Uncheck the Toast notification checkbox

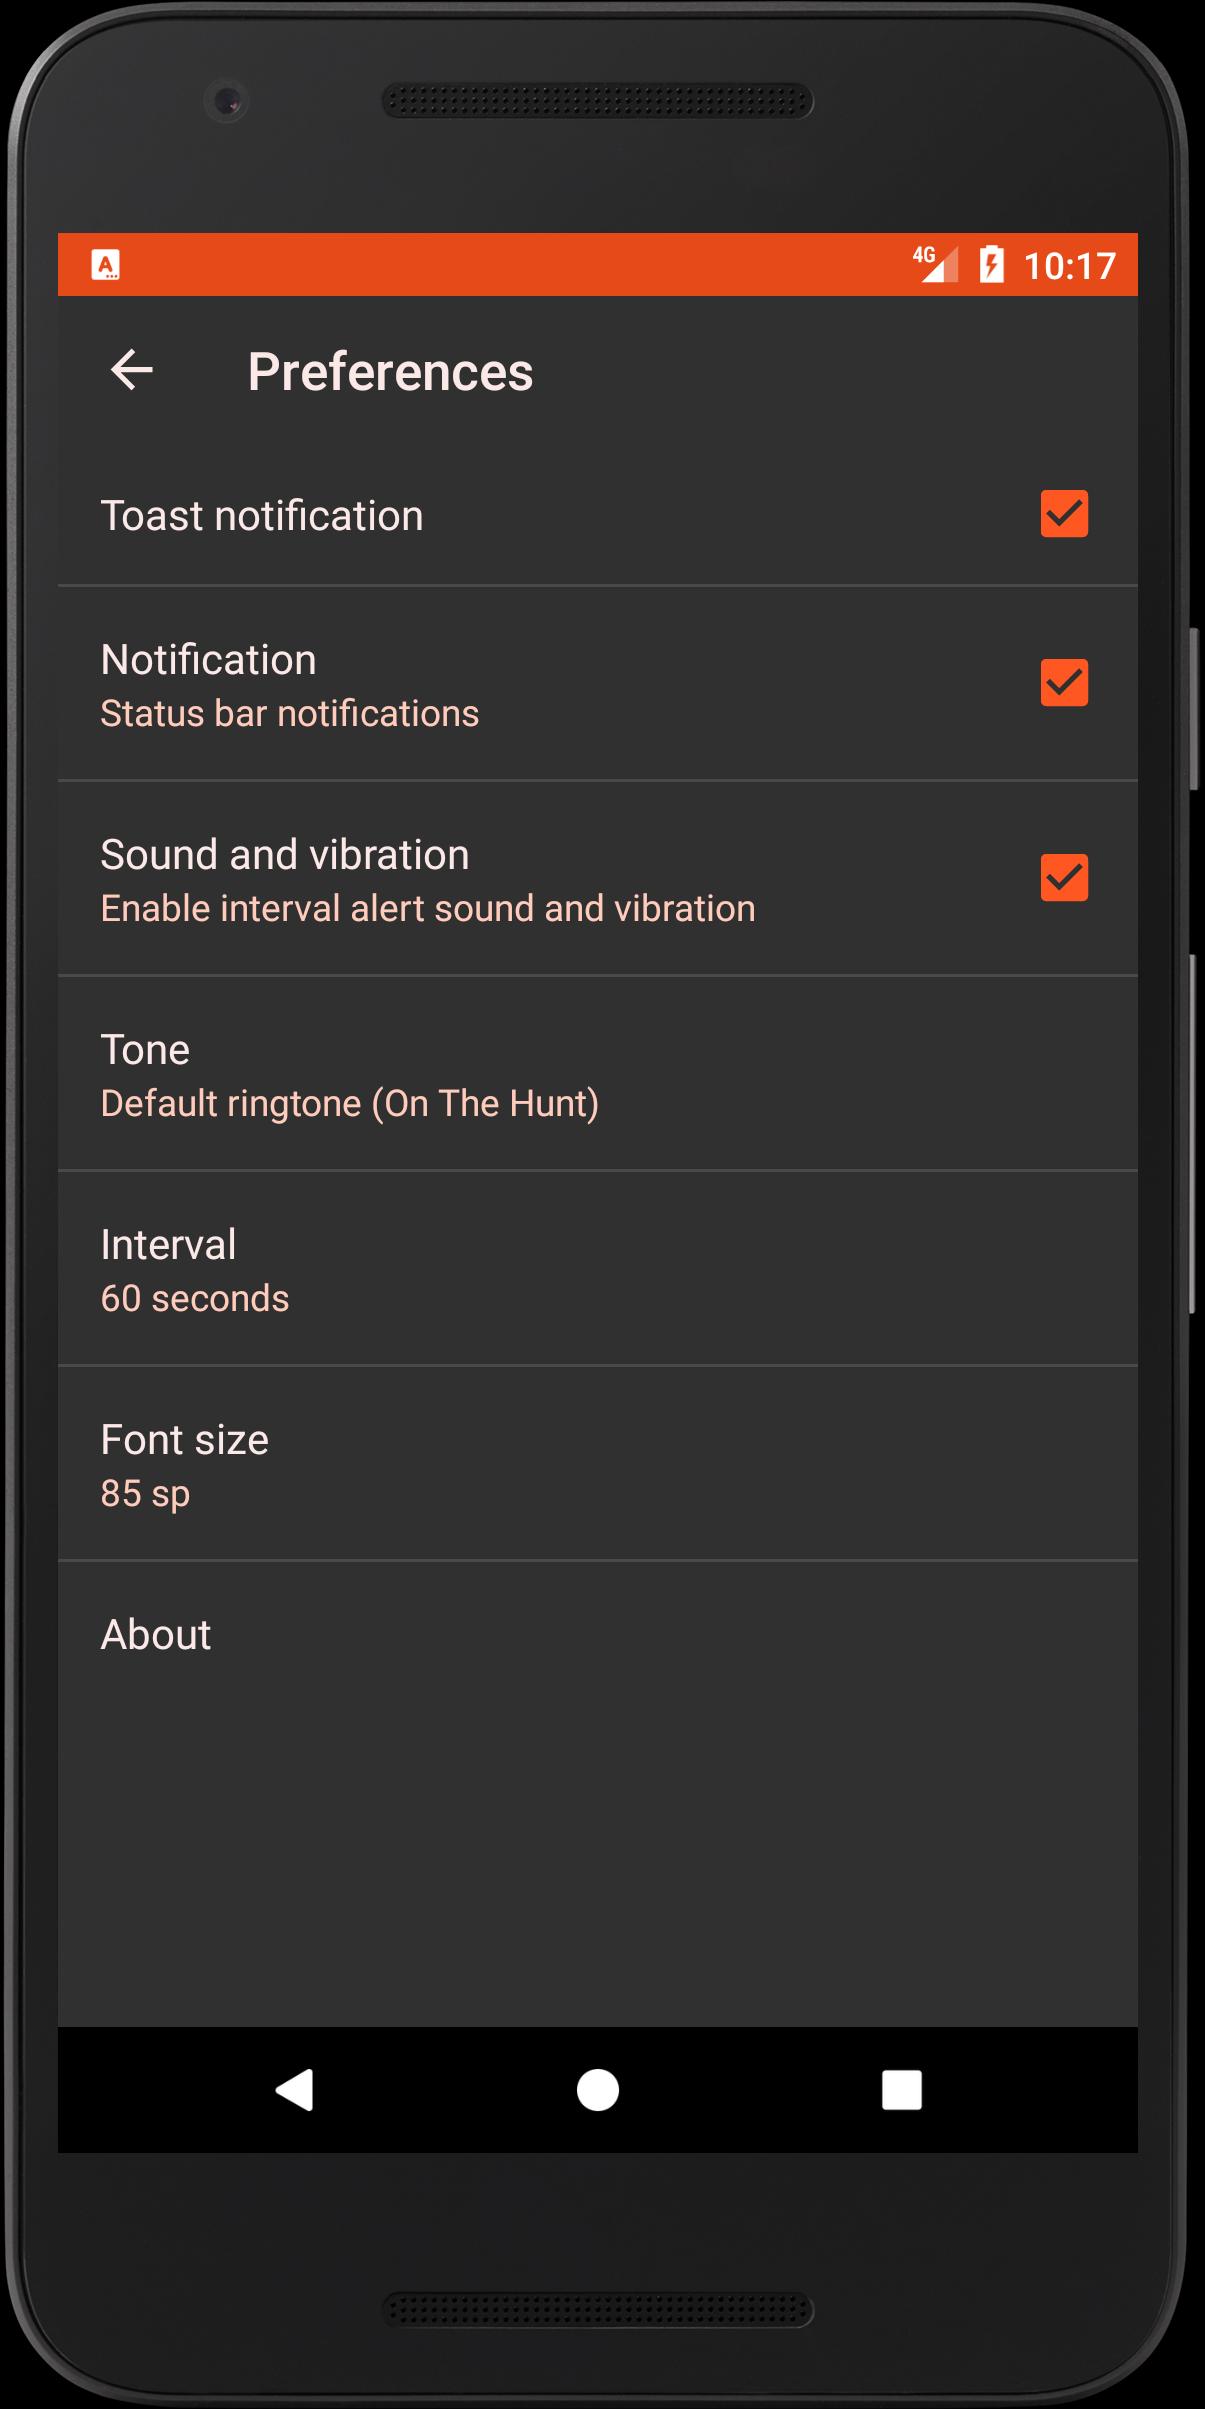tap(1064, 514)
